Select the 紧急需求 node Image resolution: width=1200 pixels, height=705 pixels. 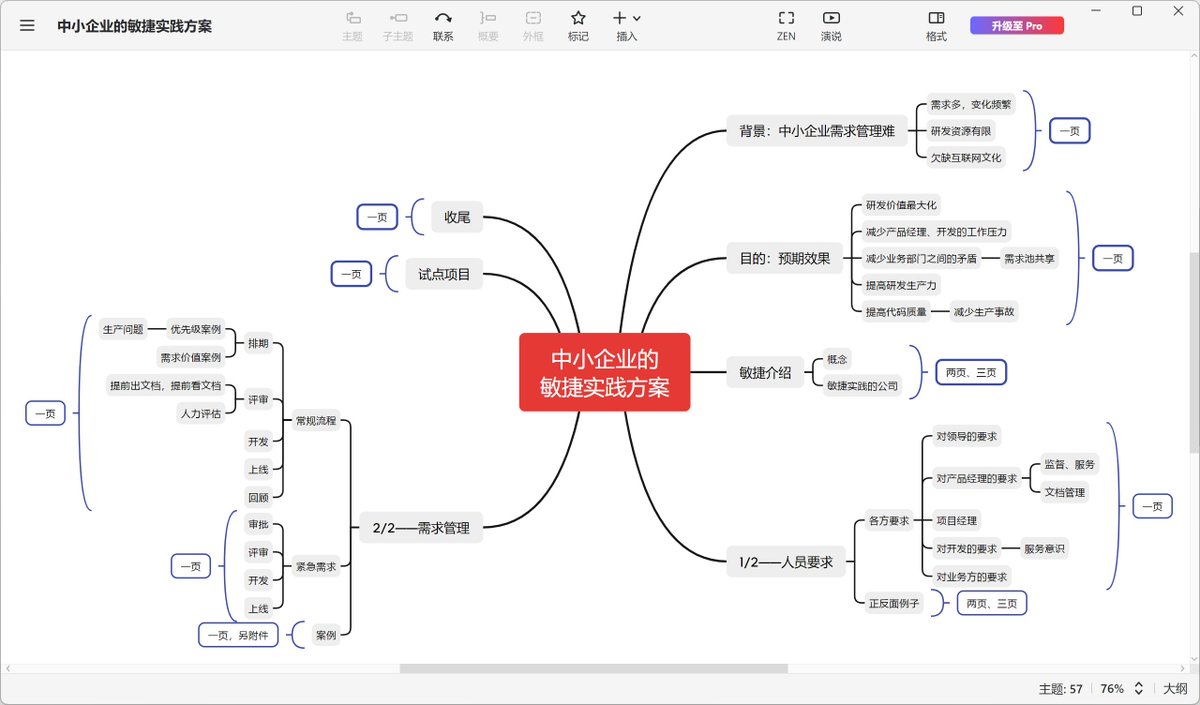[315, 566]
